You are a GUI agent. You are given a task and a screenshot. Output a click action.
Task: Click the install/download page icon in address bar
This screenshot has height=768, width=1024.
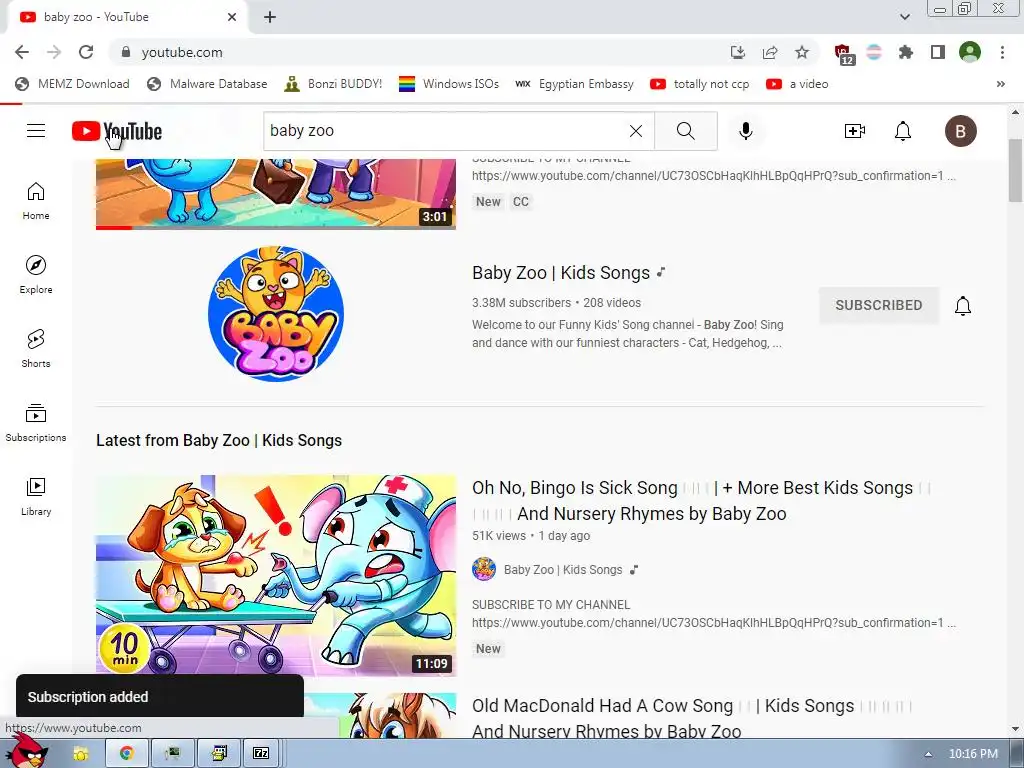coord(737,52)
